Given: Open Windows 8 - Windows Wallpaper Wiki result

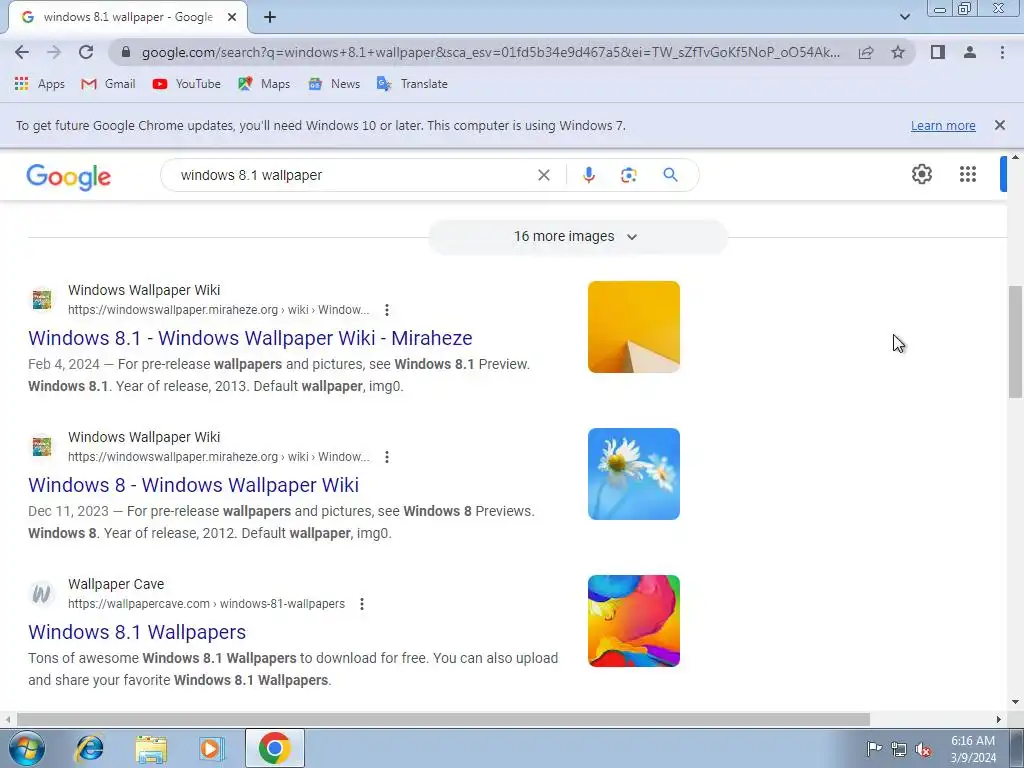Looking at the screenshot, I should coord(193,485).
